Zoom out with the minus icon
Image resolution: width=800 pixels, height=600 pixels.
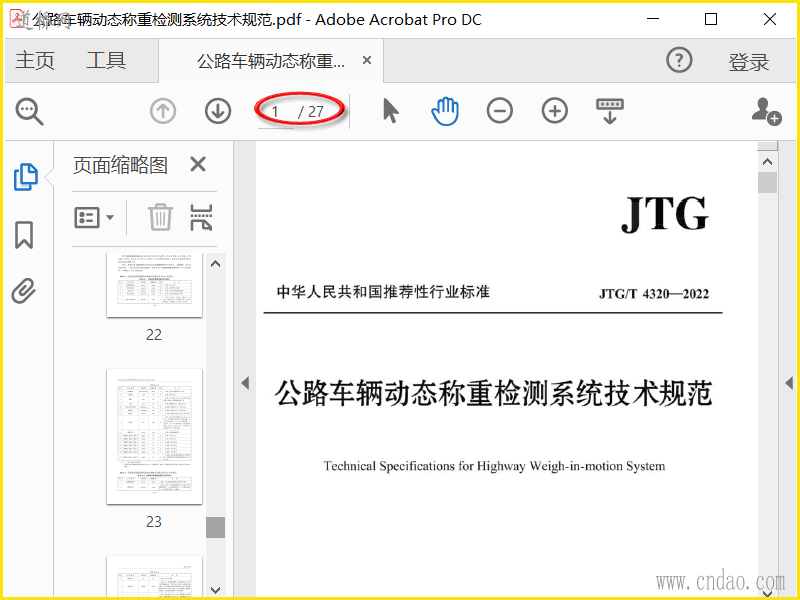(499, 111)
